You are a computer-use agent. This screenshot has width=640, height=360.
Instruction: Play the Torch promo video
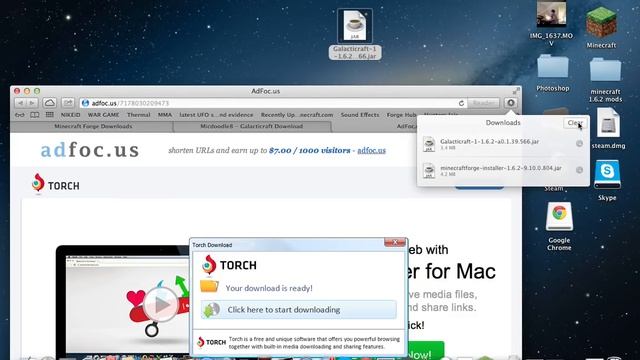[160, 304]
